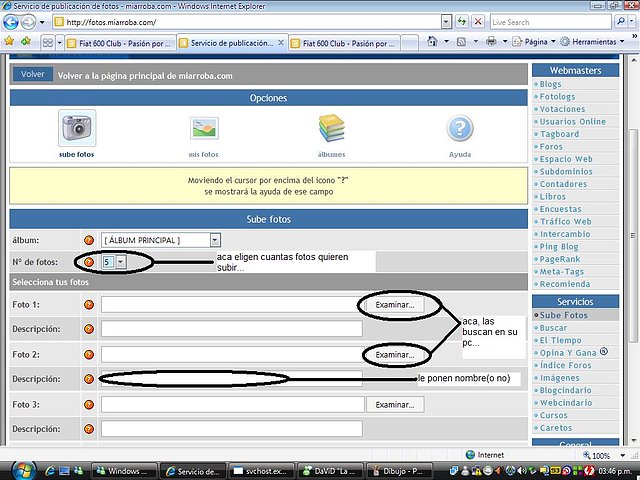The width and height of the screenshot is (640, 480).
Task: Open the zoom level 100% dropdown
Action: 623,455
